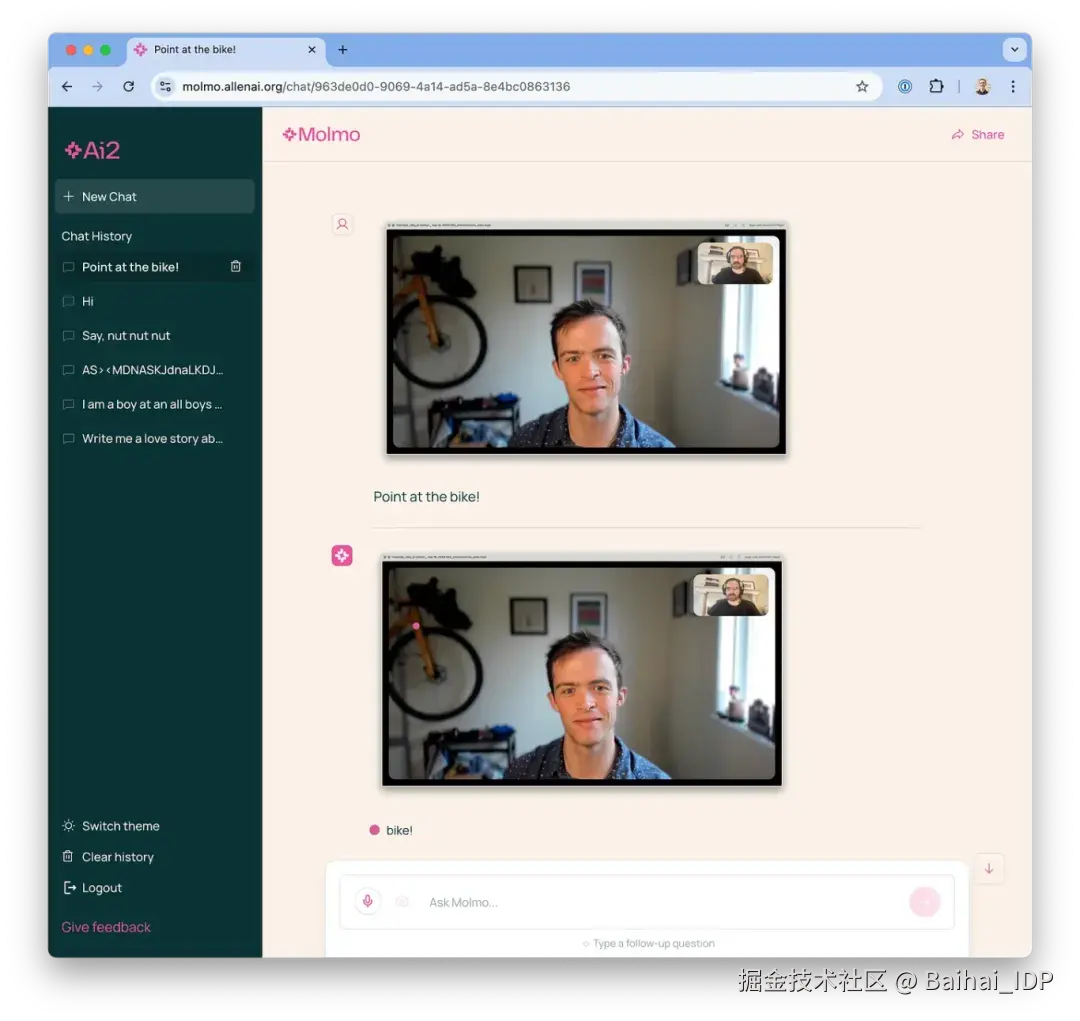The height and width of the screenshot is (1021, 1080).
Task: Open the user's uploaded video call image
Action: pyautogui.click(x=586, y=338)
